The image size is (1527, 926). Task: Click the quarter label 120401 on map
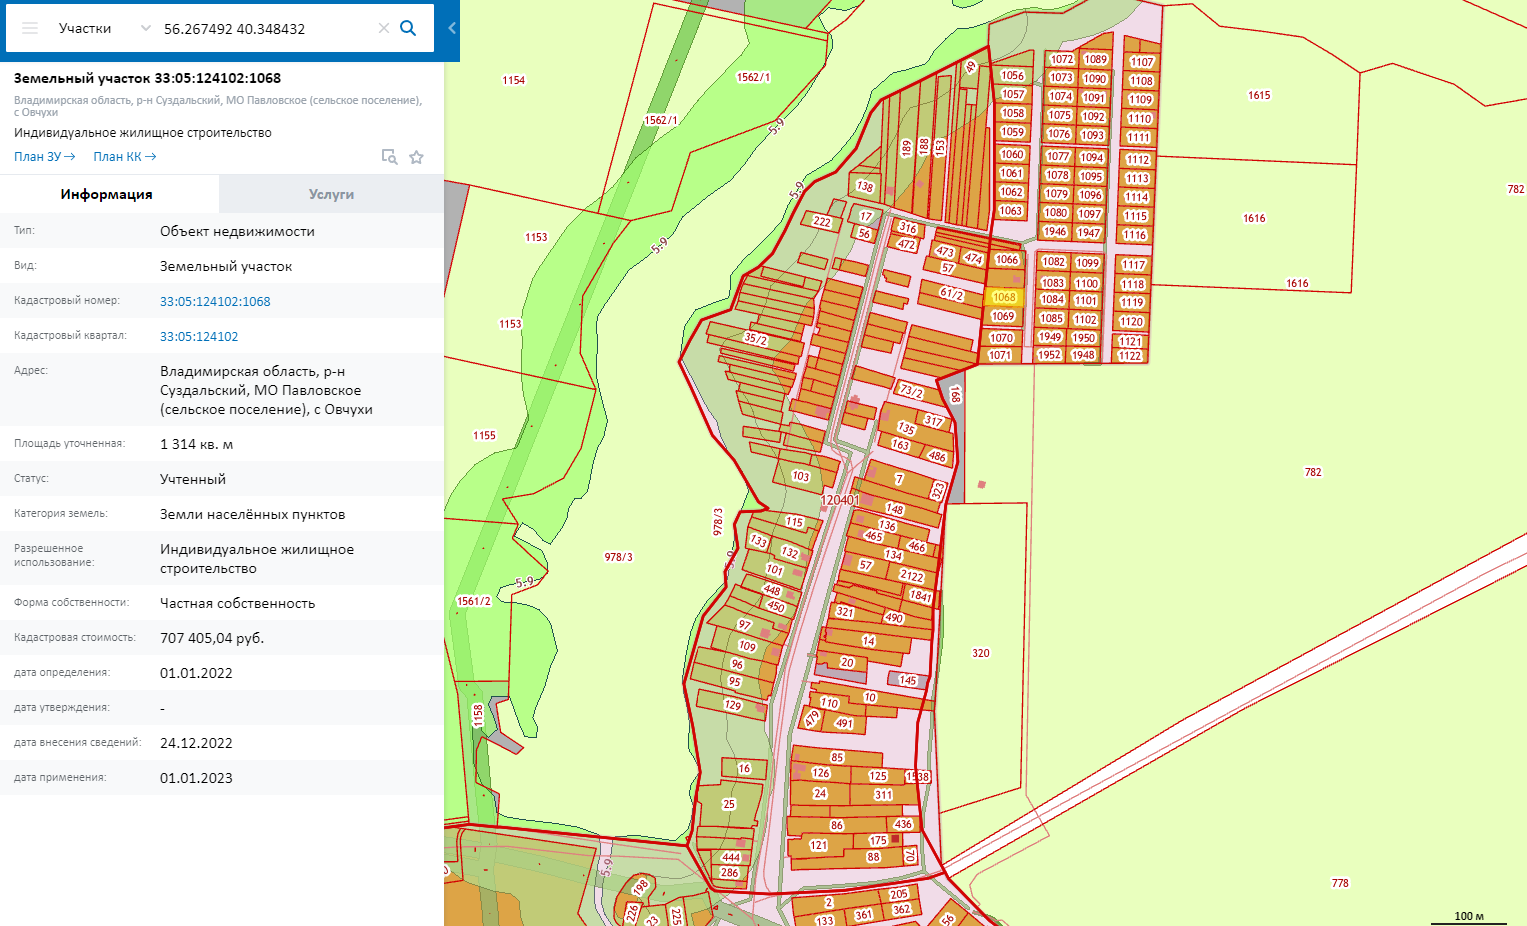[840, 500]
